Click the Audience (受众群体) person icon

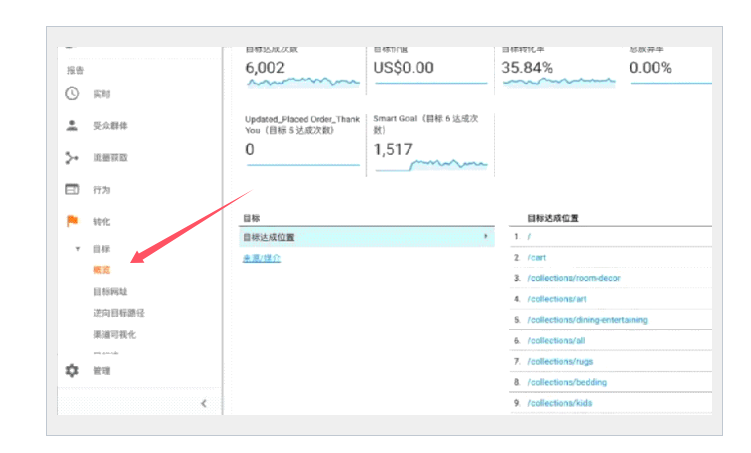pos(72,126)
